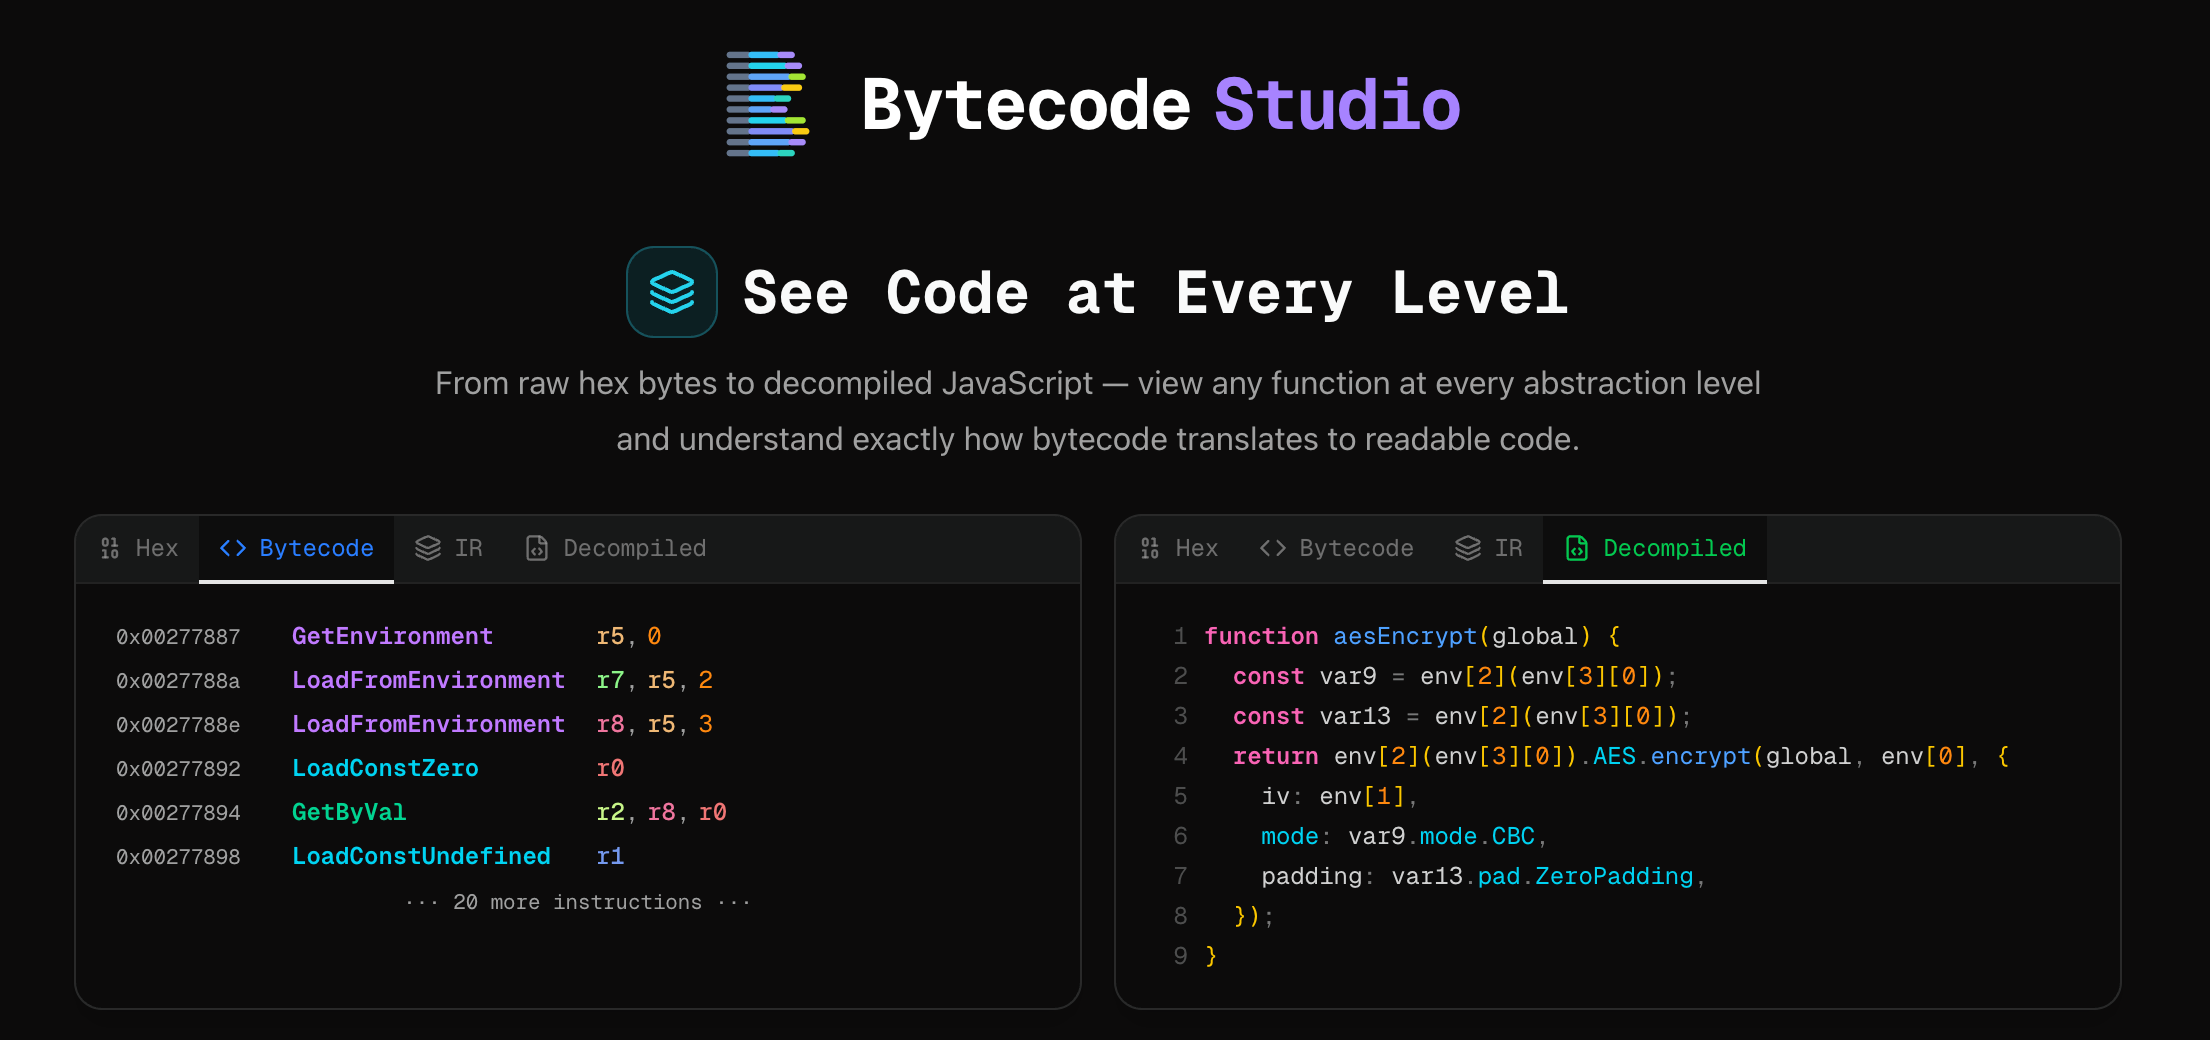The height and width of the screenshot is (1040, 2210).
Task: Click the hex grid icon on left panel's Hex tab
Action: [x=110, y=548]
